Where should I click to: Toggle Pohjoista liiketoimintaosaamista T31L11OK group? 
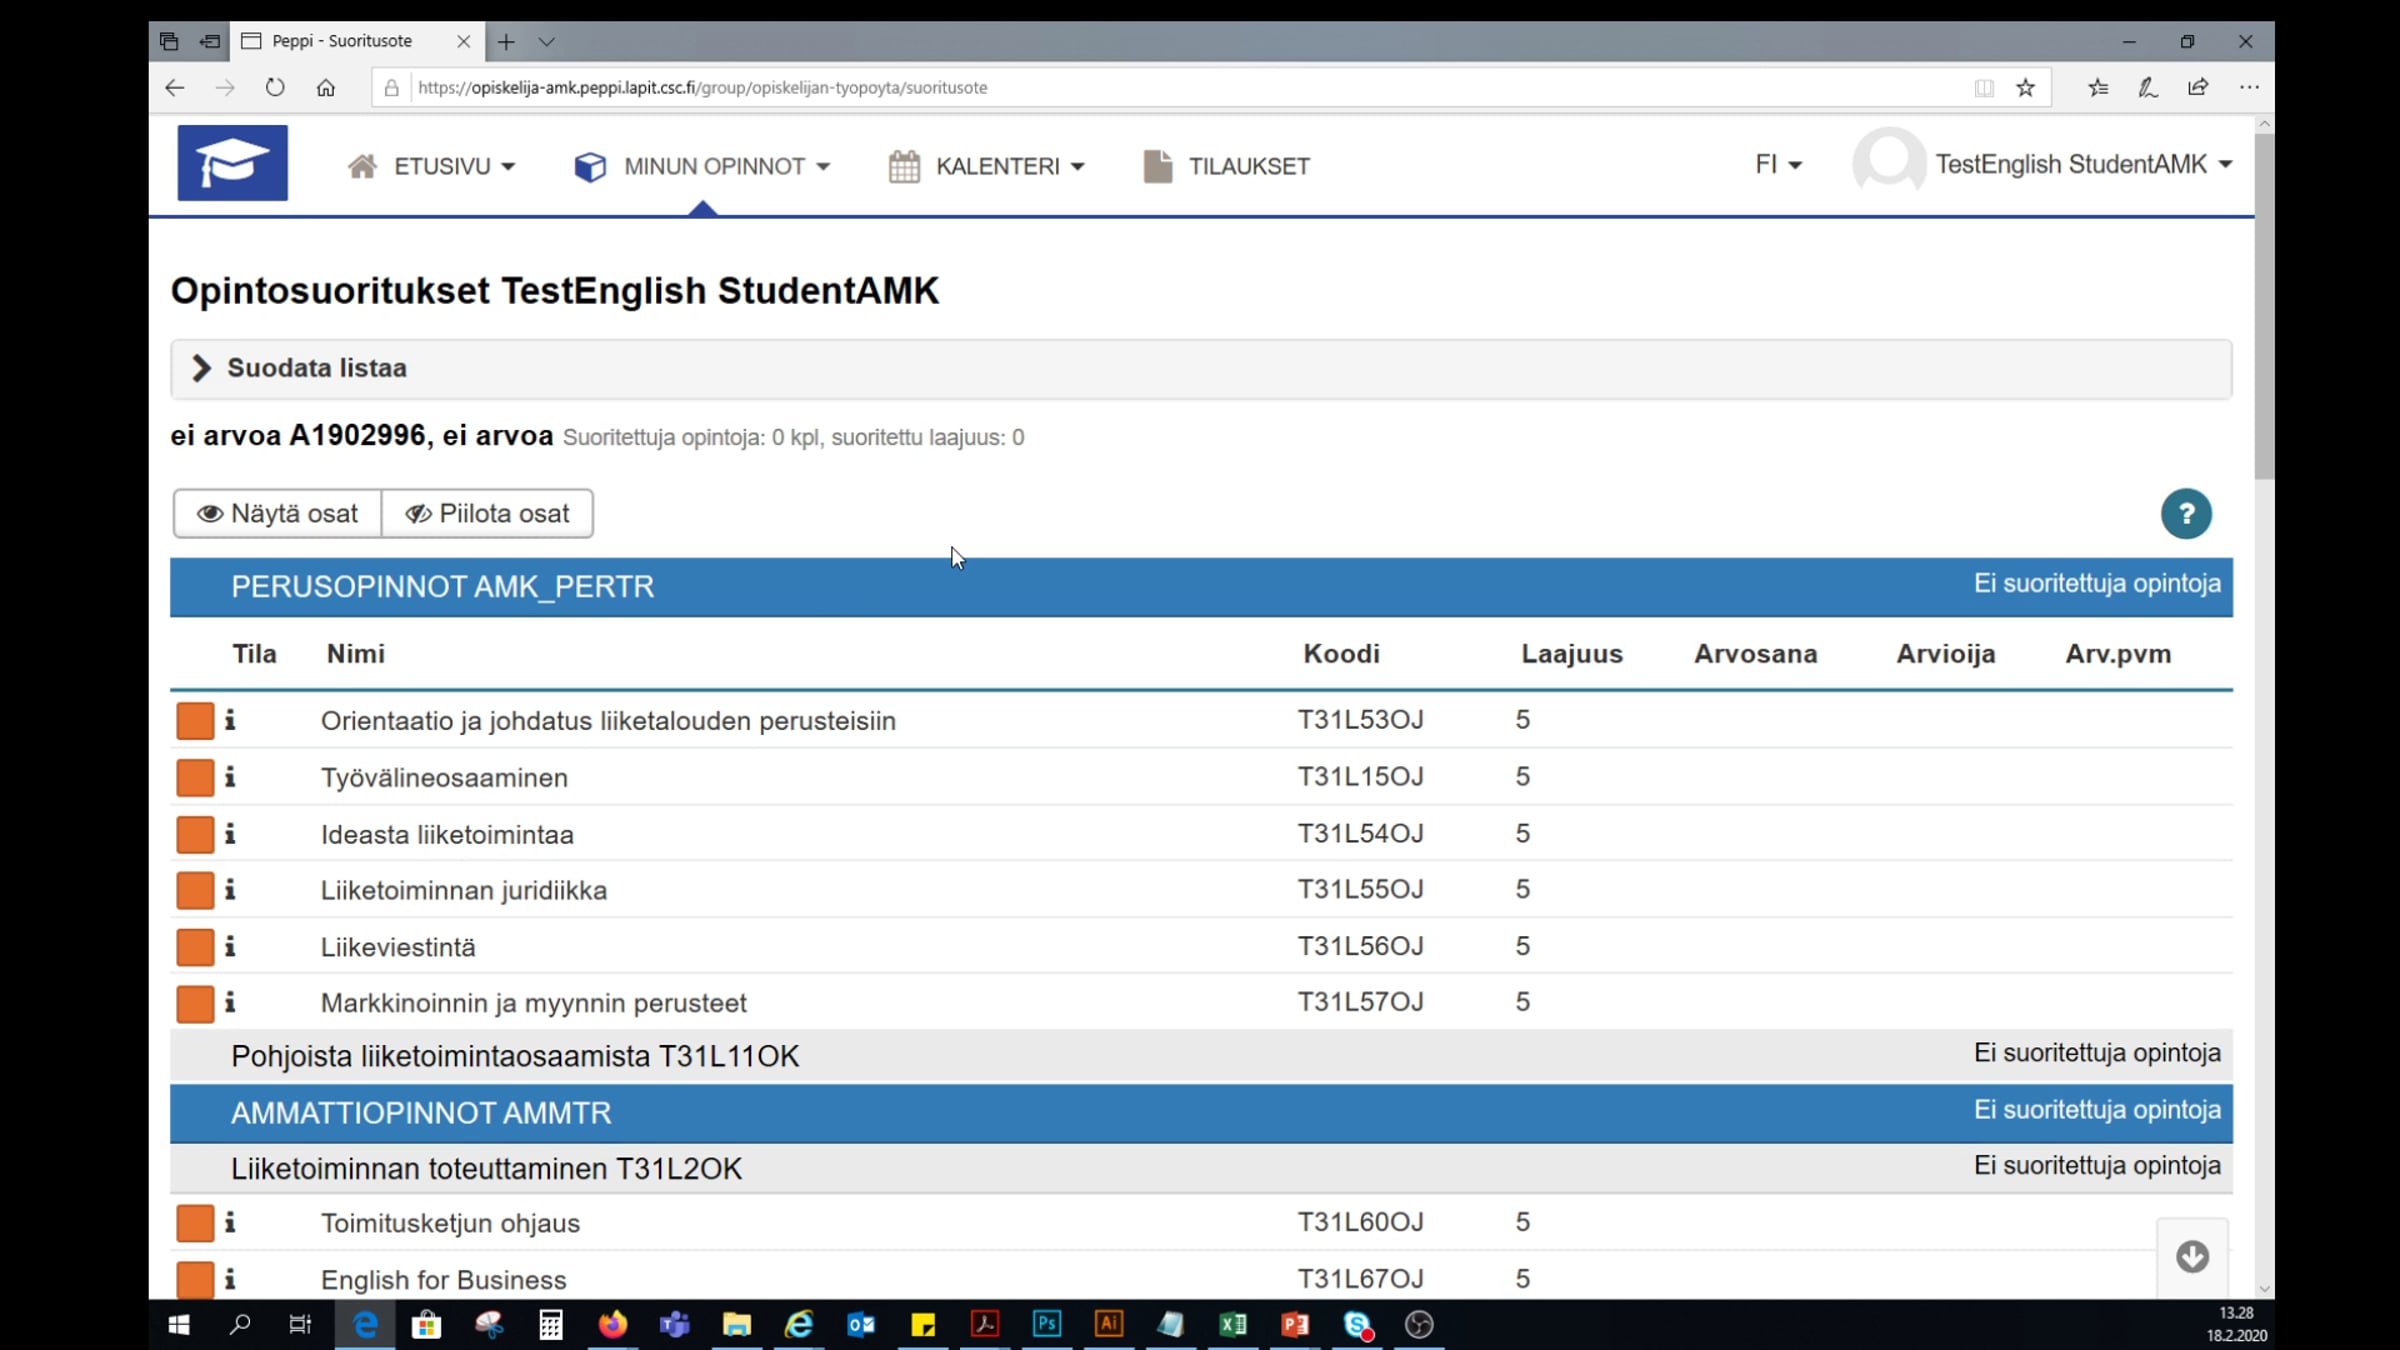[x=1201, y=1056]
